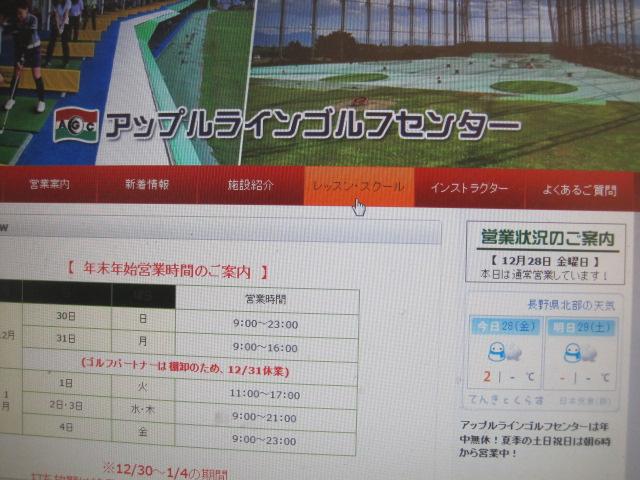Open 長野県北部の天気 link
Viewport: 640px width, 480px height.
coord(571,304)
